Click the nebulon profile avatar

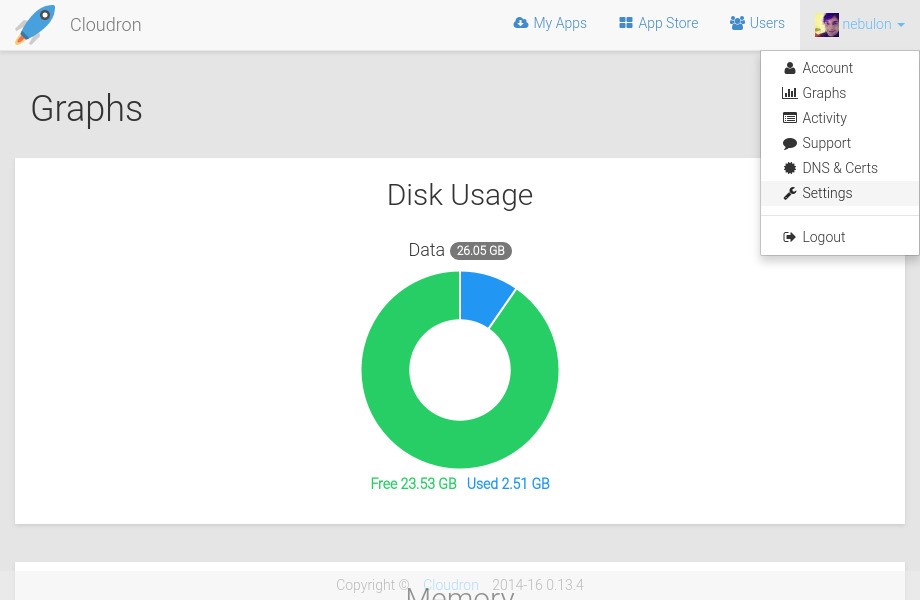(x=827, y=25)
